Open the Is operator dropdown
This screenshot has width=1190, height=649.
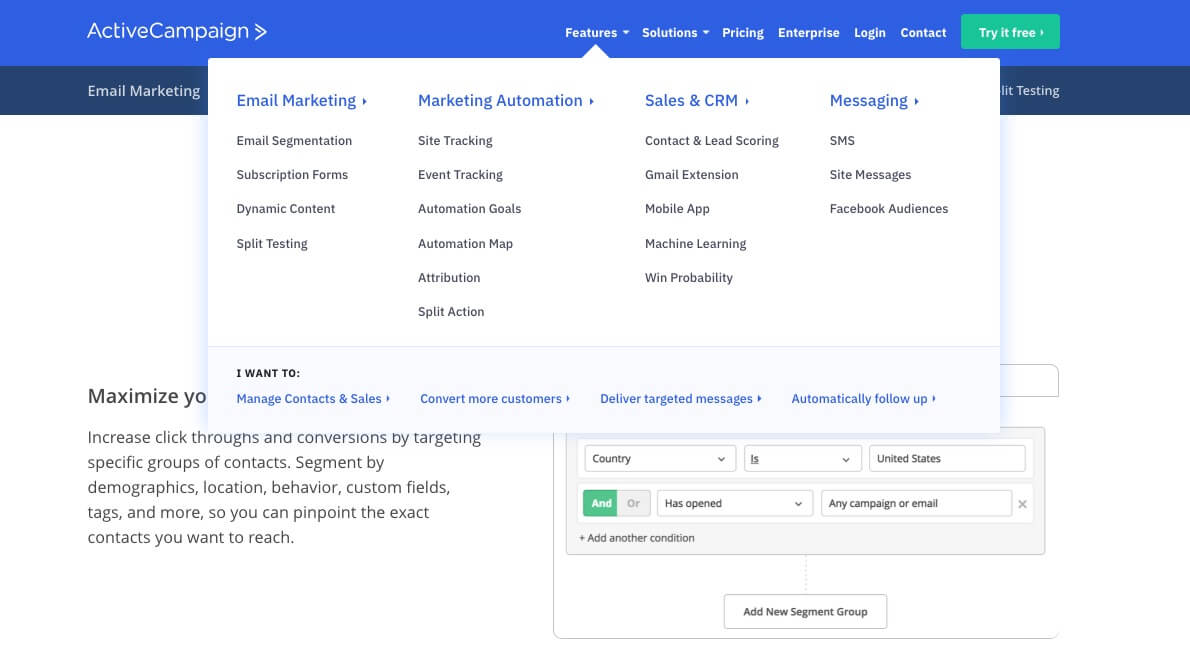coord(802,458)
